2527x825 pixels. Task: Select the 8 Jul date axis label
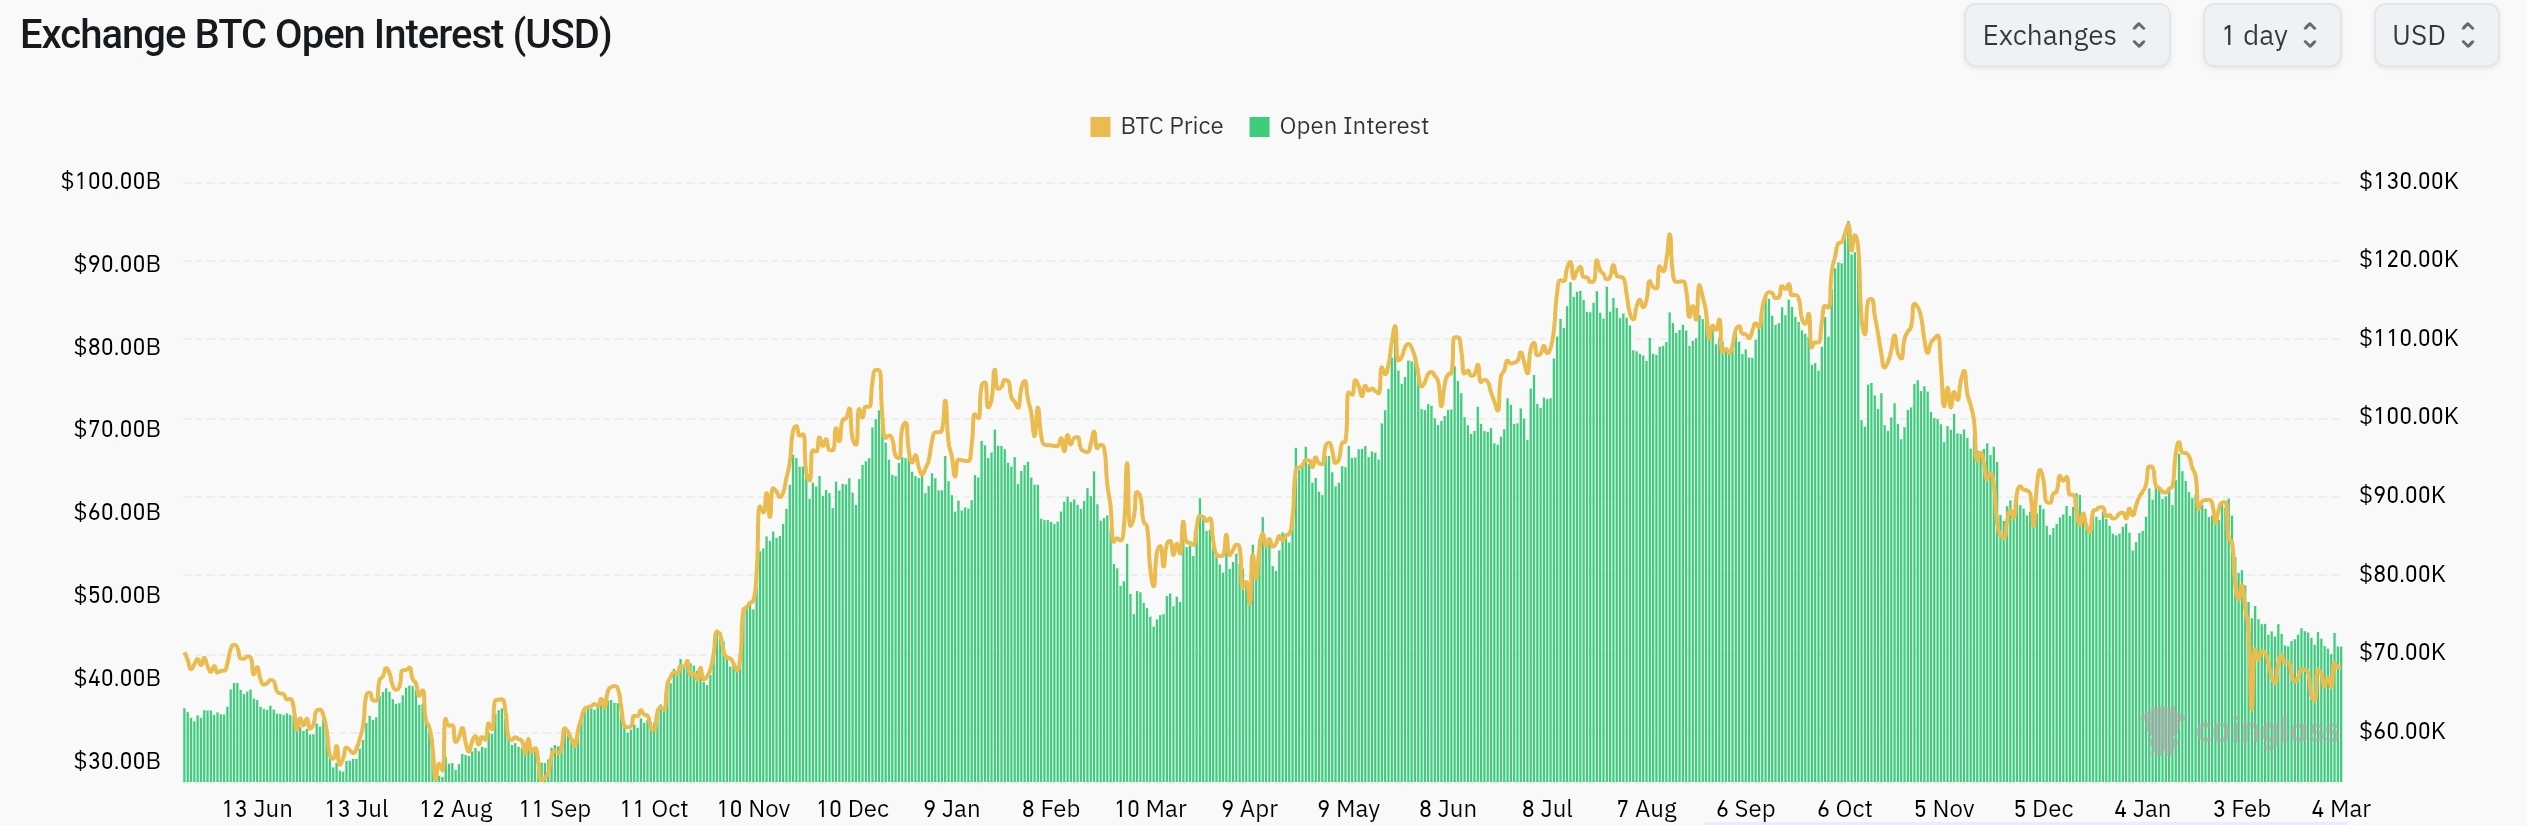point(1547,808)
